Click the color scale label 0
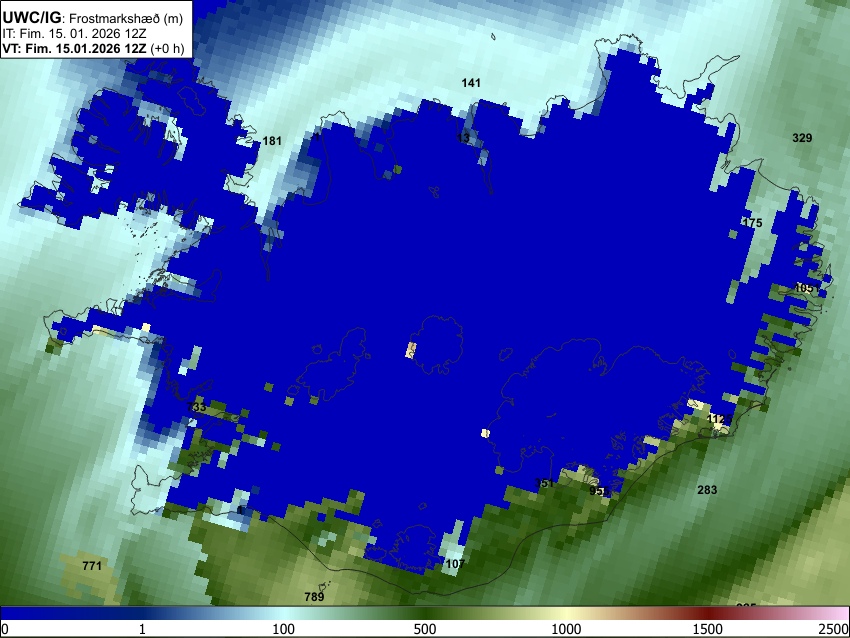The image size is (850, 638). [5, 629]
